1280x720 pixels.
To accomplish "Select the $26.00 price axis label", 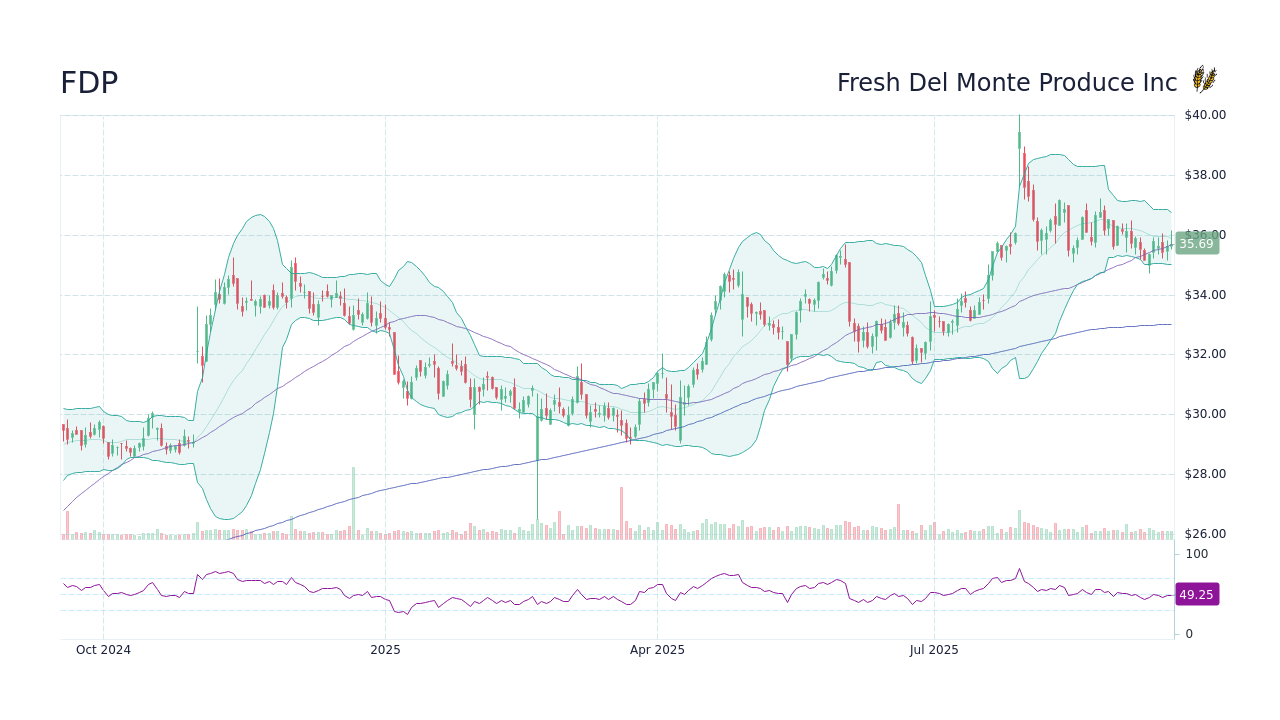I will click(x=1205, y=534).
